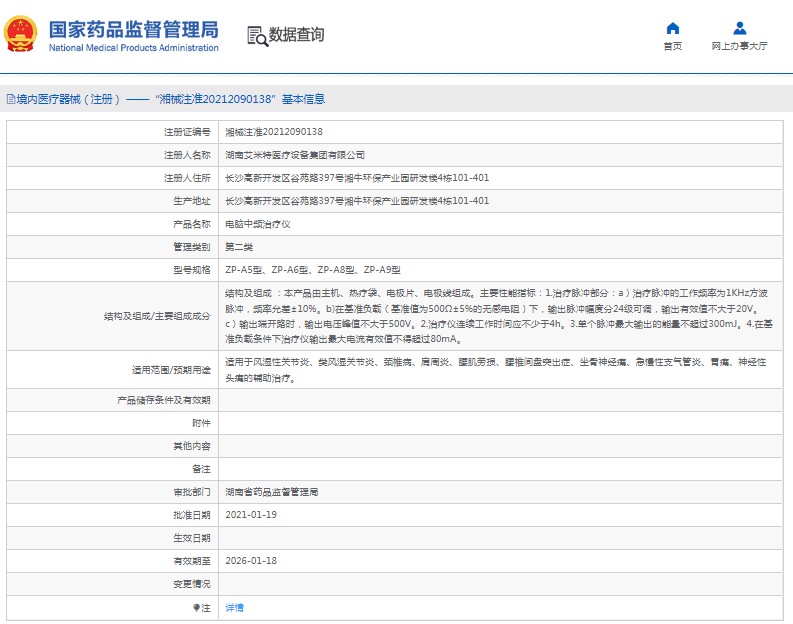Click approval date 2021-01-19
The image size is (793, 624).
pyautogui.click(x=251, y=515)
